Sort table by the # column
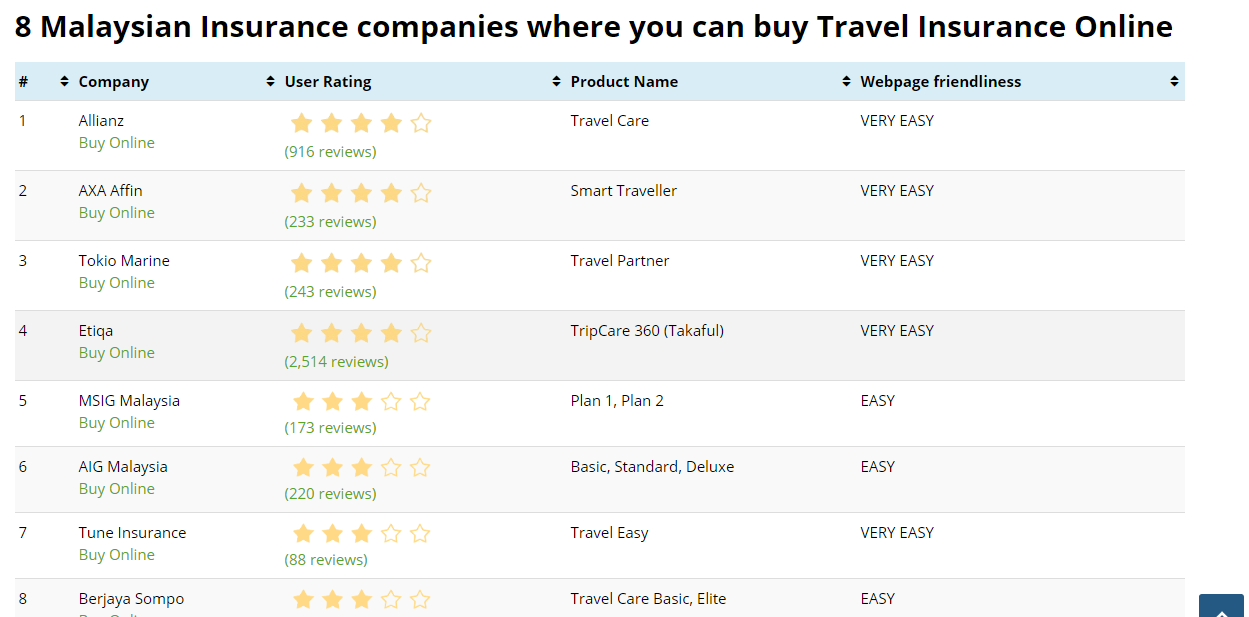Viewport: 1249px width, 617px height. click(65, 82)
